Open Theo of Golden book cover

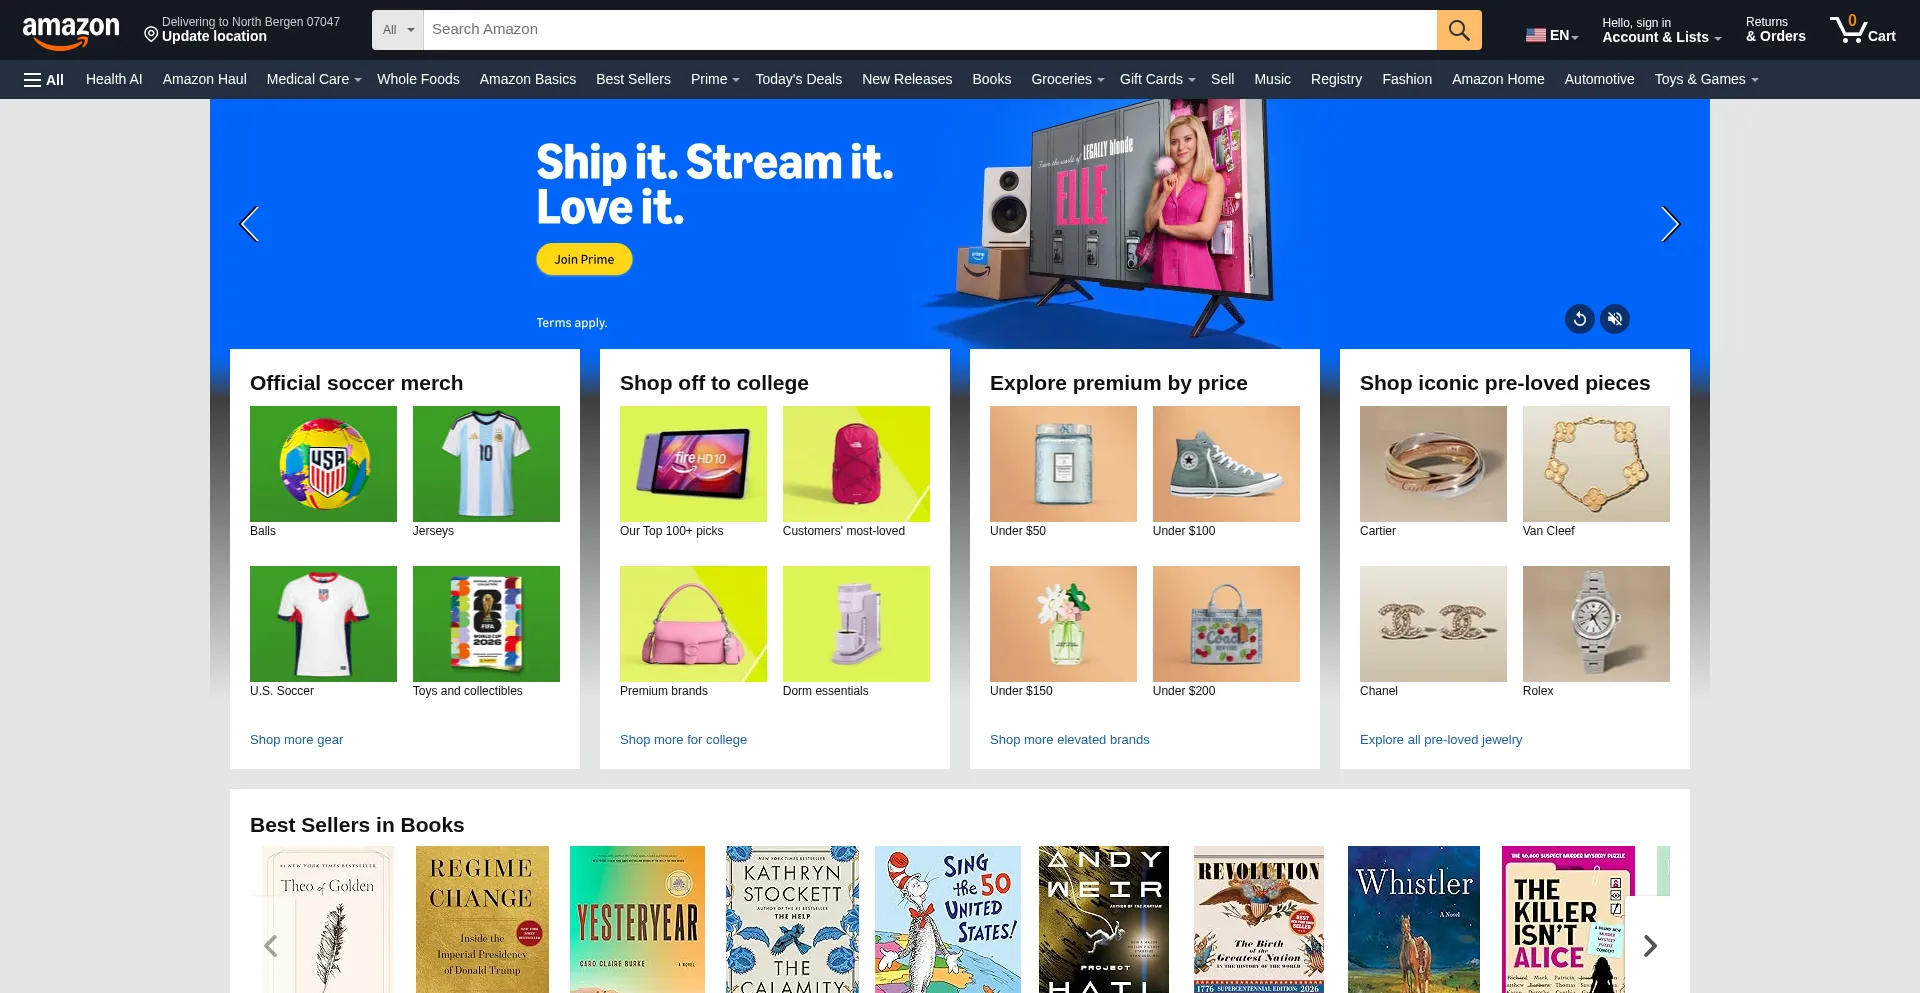(x=328, y=920)
